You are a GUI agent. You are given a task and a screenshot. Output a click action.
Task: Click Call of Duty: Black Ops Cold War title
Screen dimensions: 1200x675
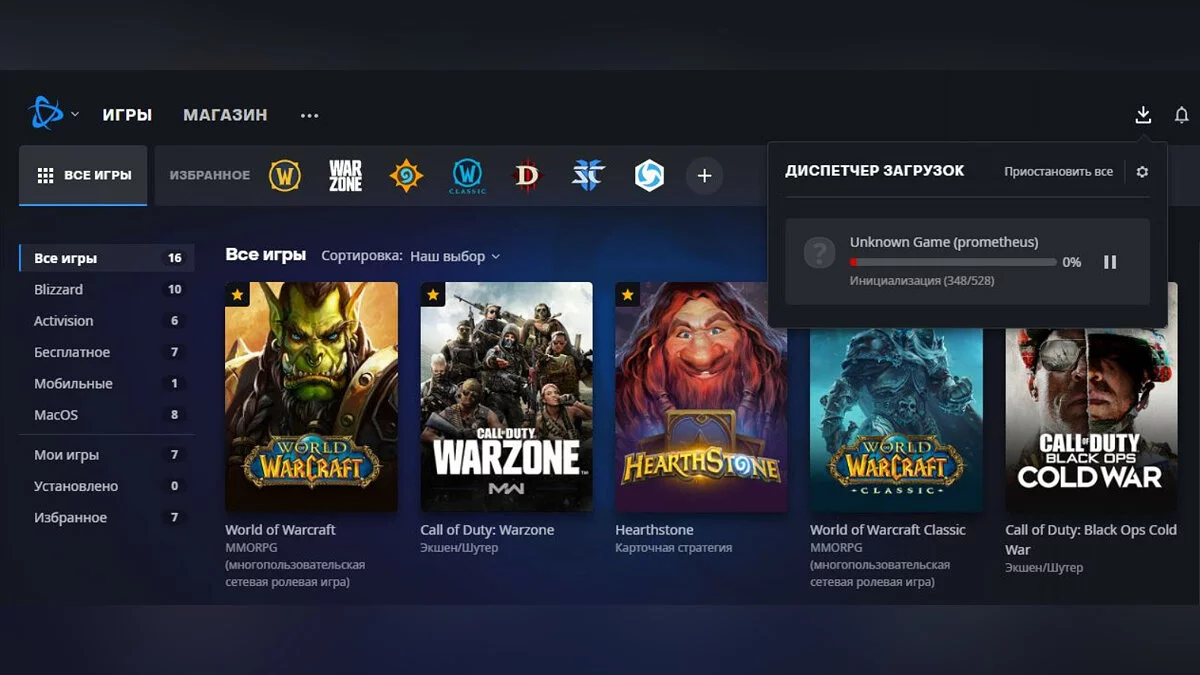[1091, 539]
